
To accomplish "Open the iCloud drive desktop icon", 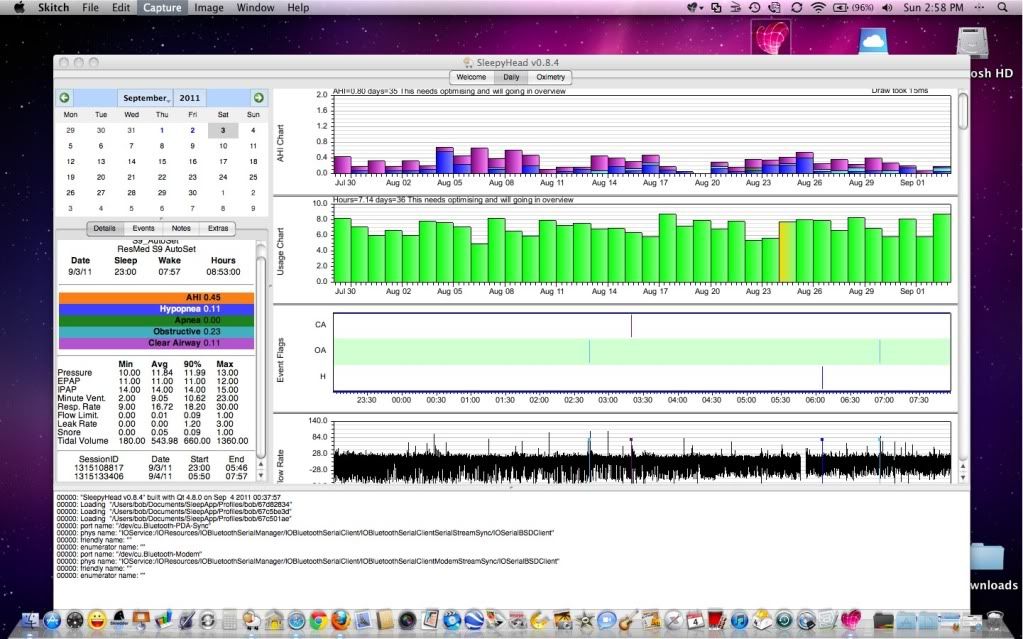I will click(x=873, y=41).
